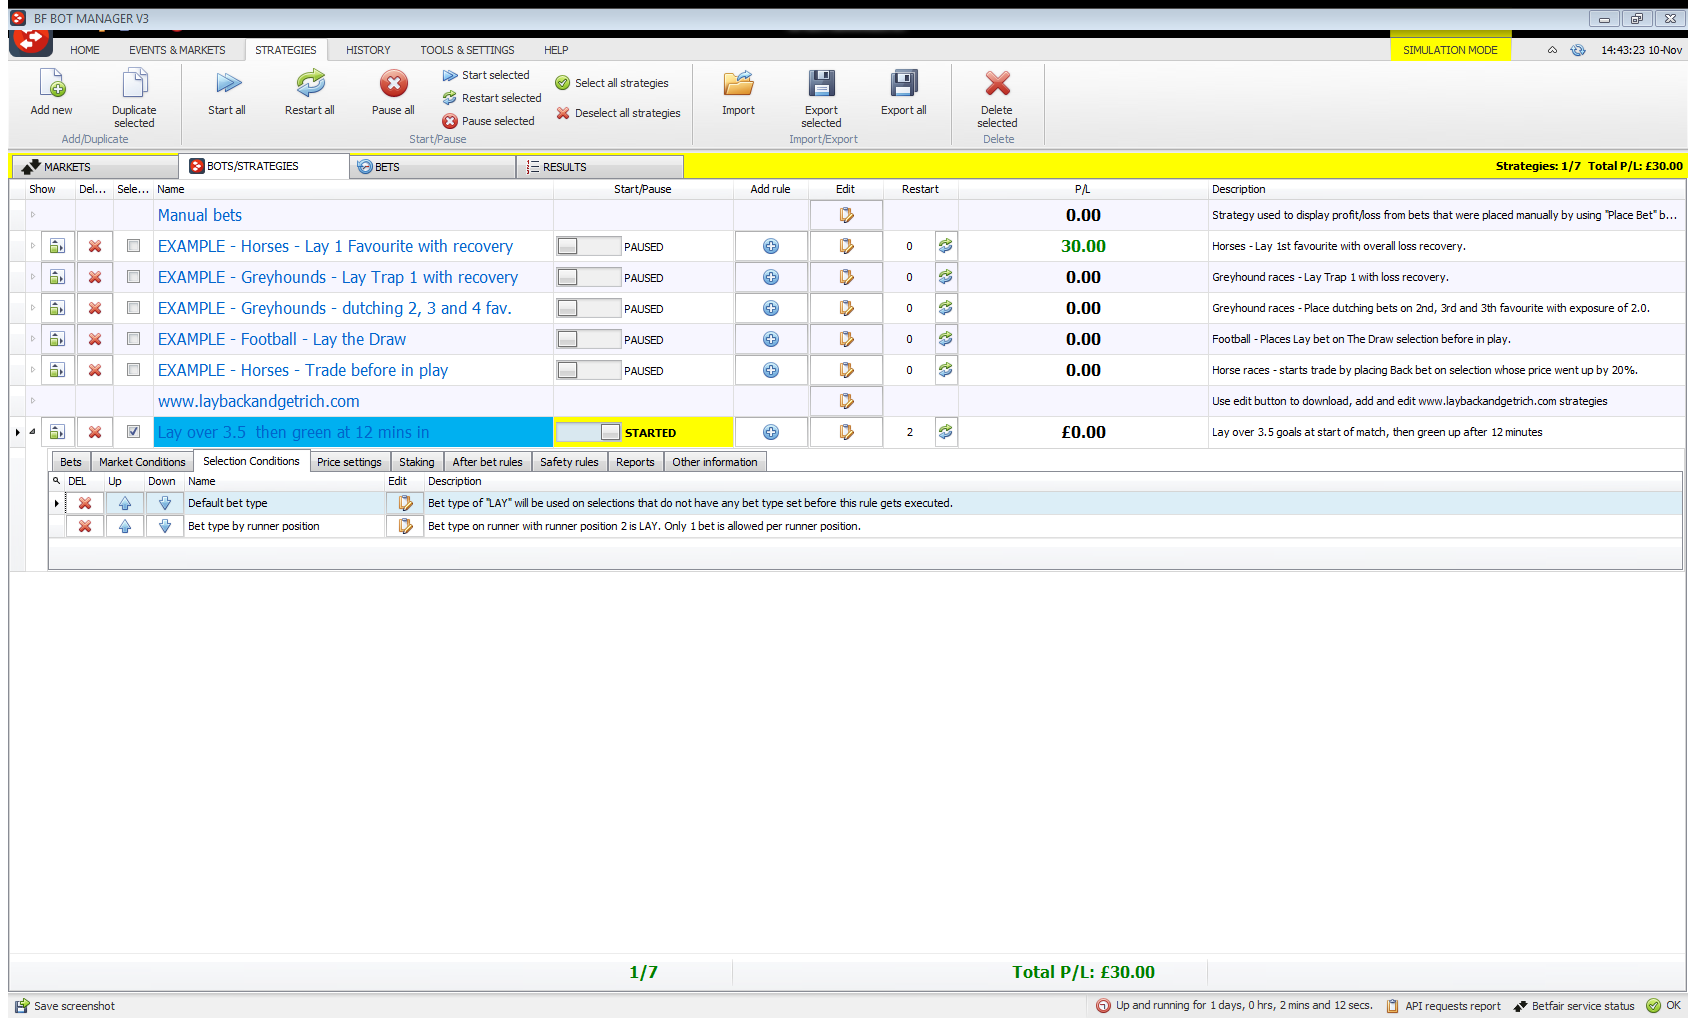Image resolution: width=1696 pixels, height=1026 pixels.
Task: Click the P/L column header
Action: coord(1082,189)
